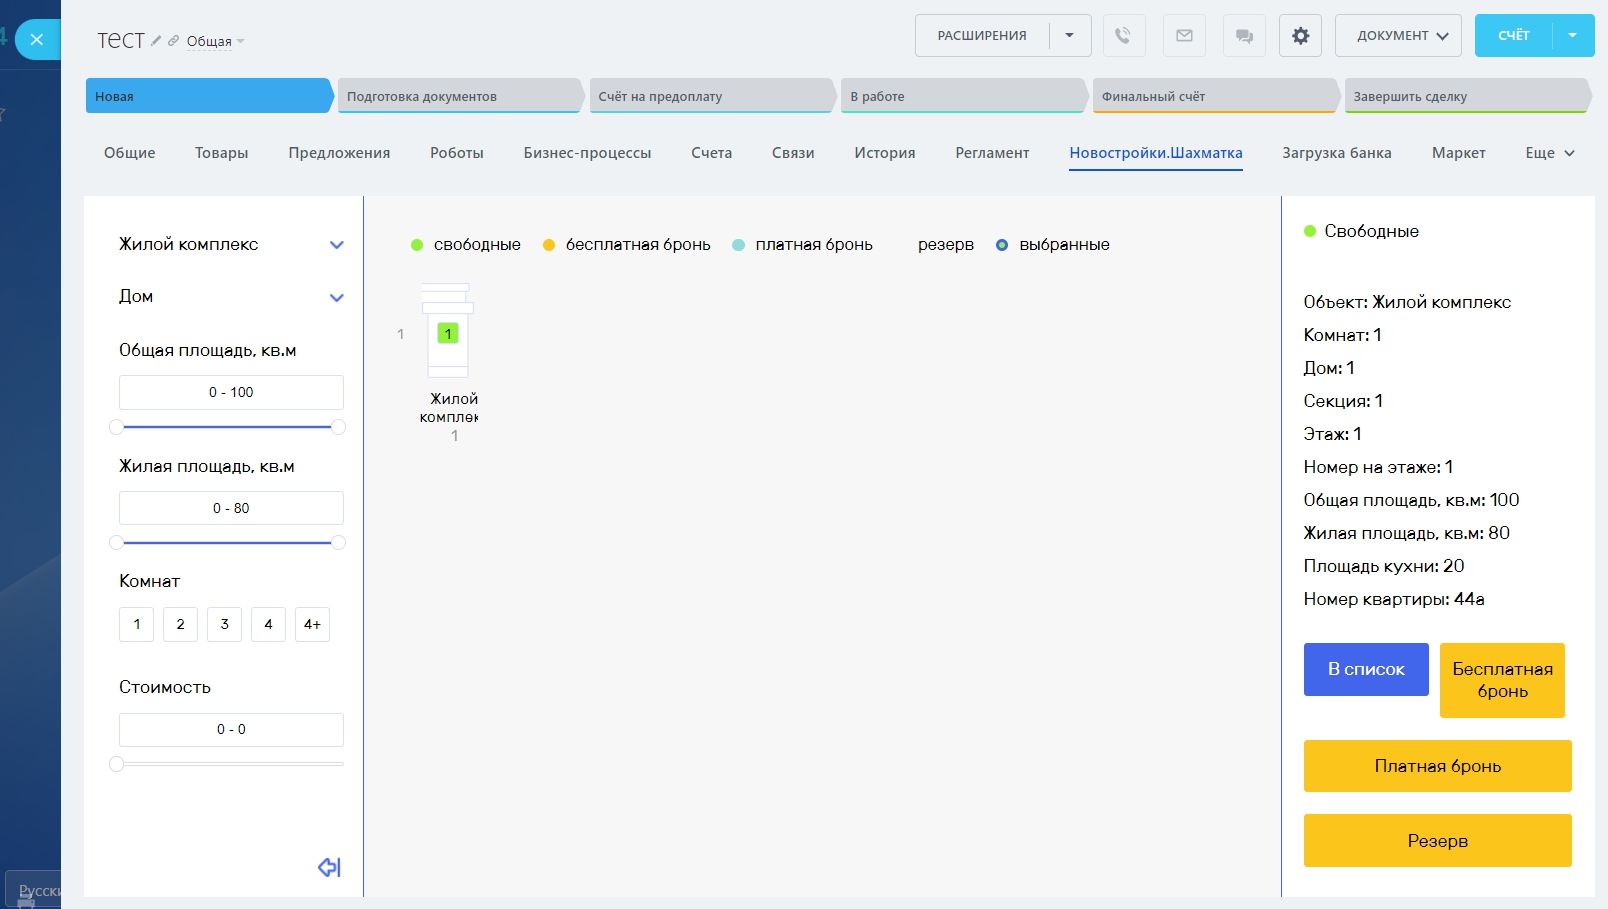Expand the Дом filter dropdown
The width and height of the screenshot is (1608, 909).
[x=336, y=298]
